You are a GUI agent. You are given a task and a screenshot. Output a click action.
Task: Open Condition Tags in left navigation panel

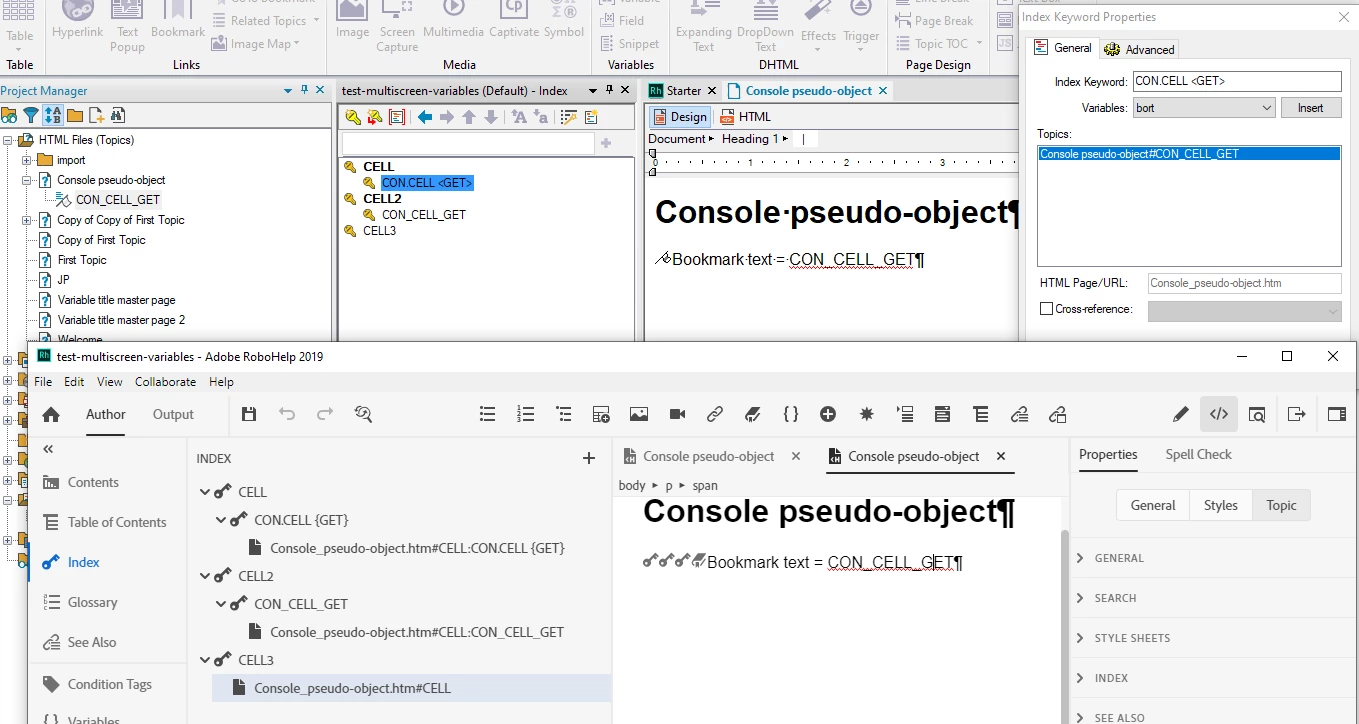point(110,684)
